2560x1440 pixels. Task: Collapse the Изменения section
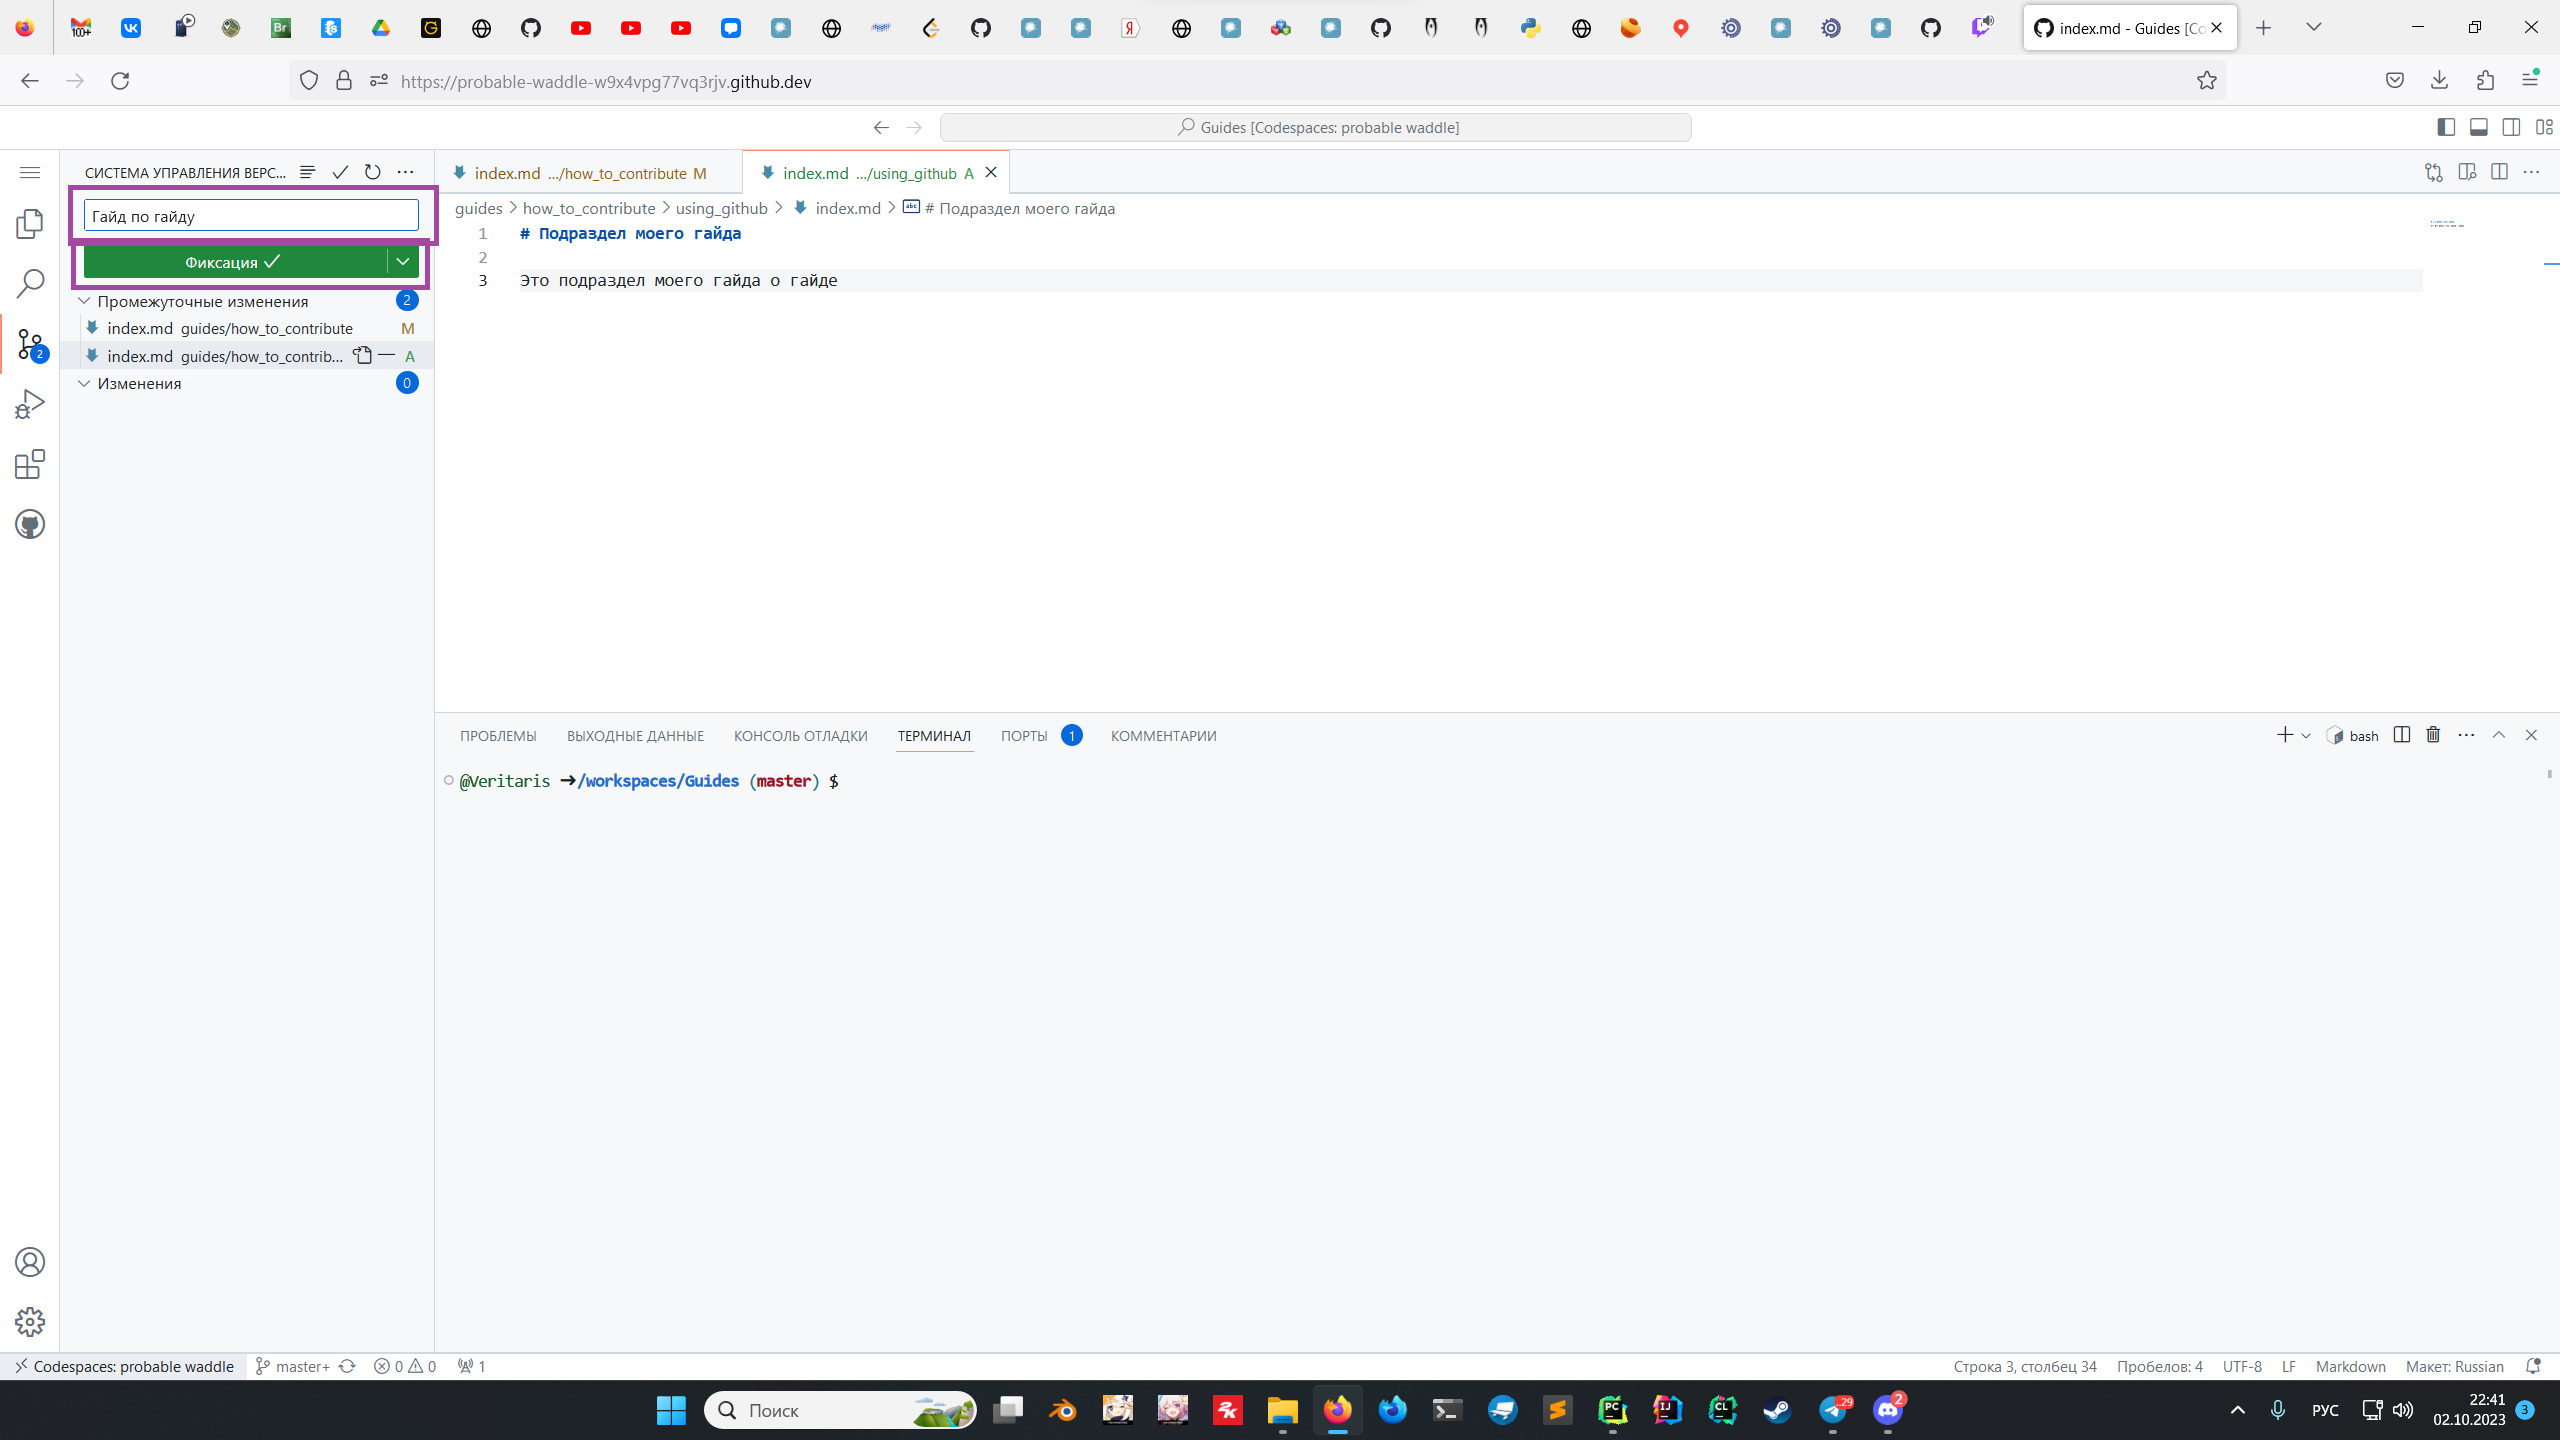coord(84,383)
